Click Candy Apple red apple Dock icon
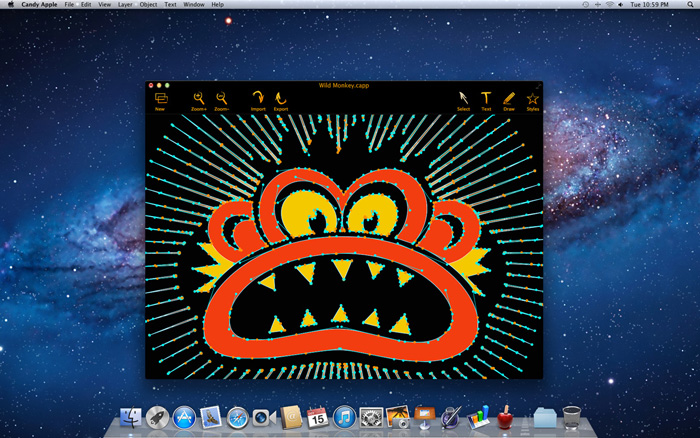The image size is (700, 438). pos(505,418)
